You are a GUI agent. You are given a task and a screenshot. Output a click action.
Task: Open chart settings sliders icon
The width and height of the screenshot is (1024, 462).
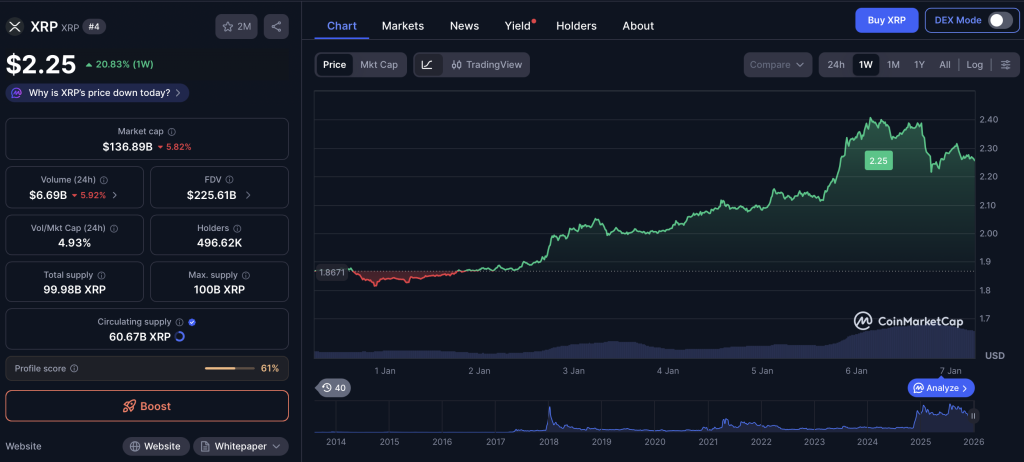pos(1005,65)
